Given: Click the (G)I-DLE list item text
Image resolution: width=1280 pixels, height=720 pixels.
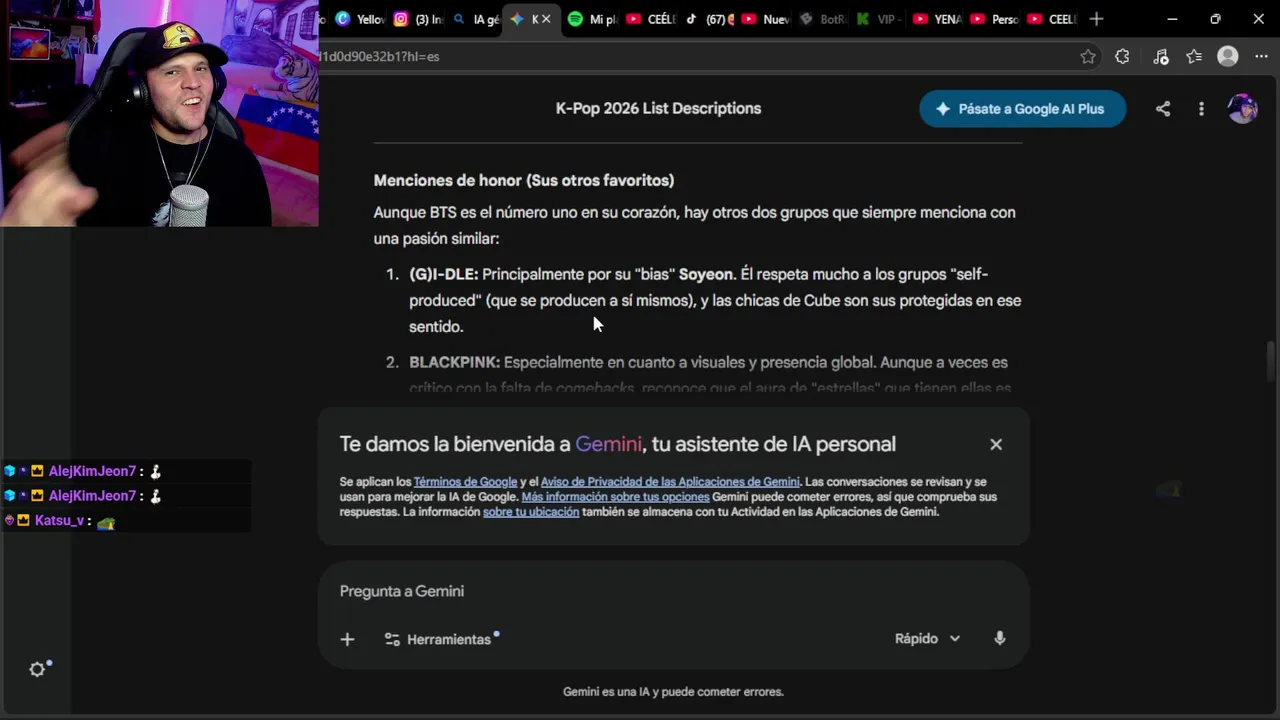Looking at the screenshot, I should tap(715, 300).
